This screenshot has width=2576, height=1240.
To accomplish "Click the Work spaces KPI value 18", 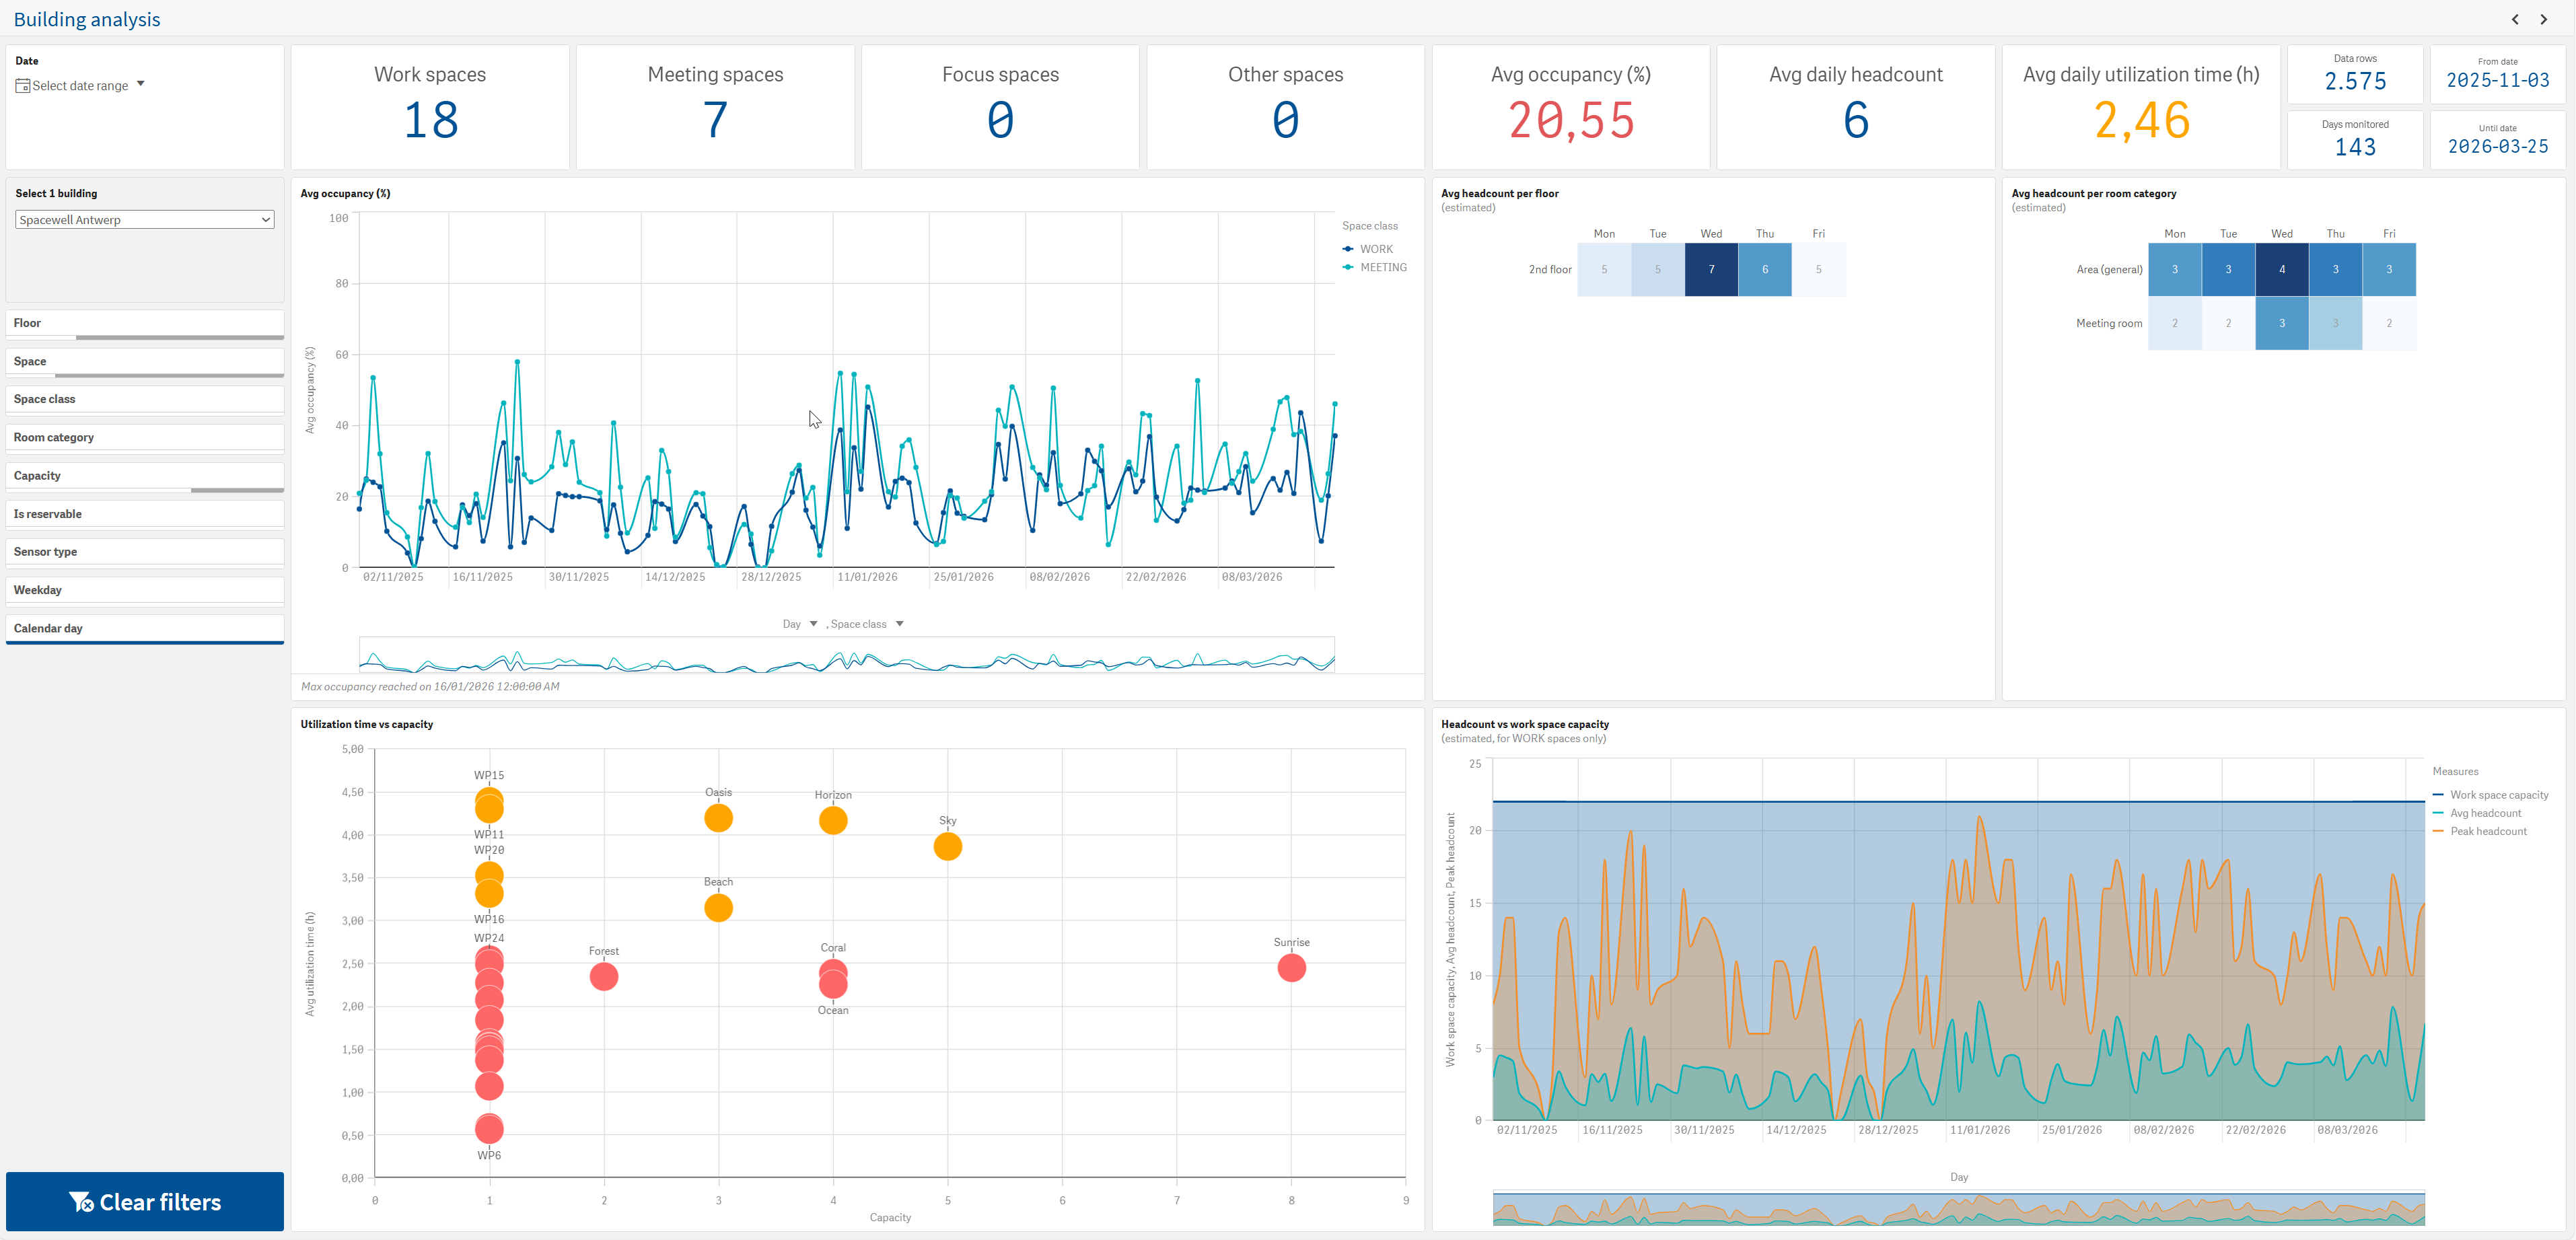I will (x=430, y=121).
